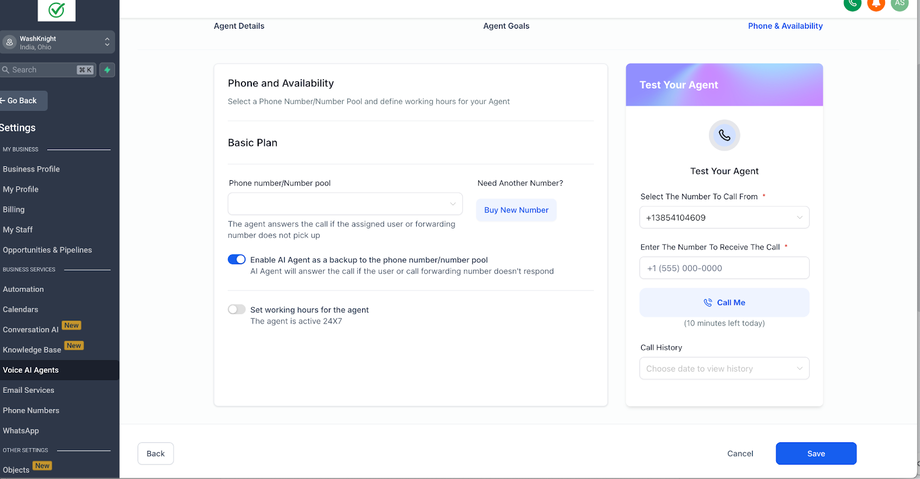Click the number to receive call field

[724, 268]
